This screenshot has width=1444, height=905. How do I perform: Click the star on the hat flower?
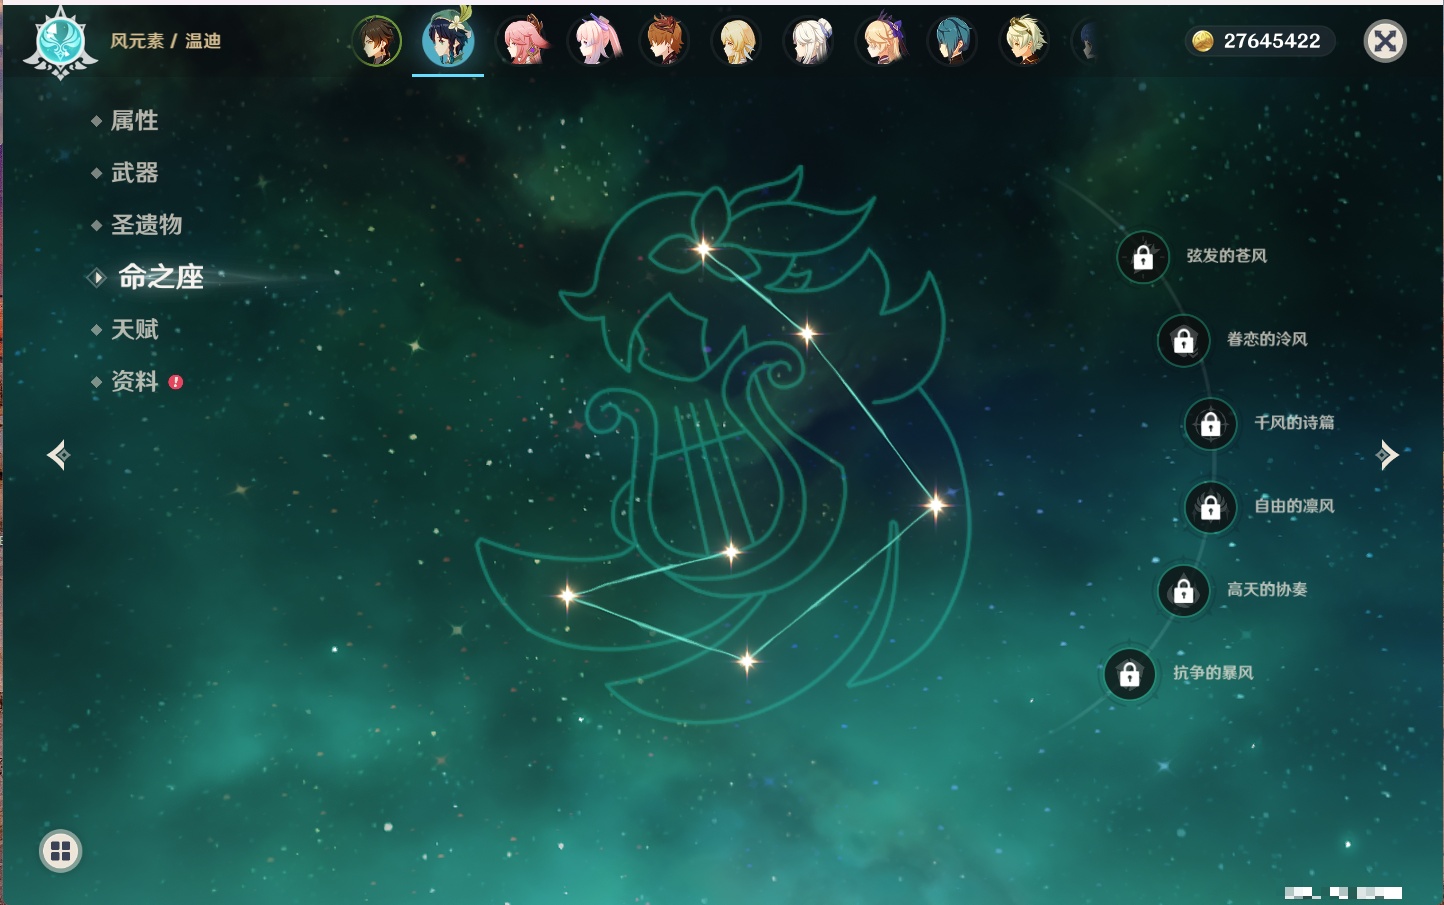tap(703, 248)
